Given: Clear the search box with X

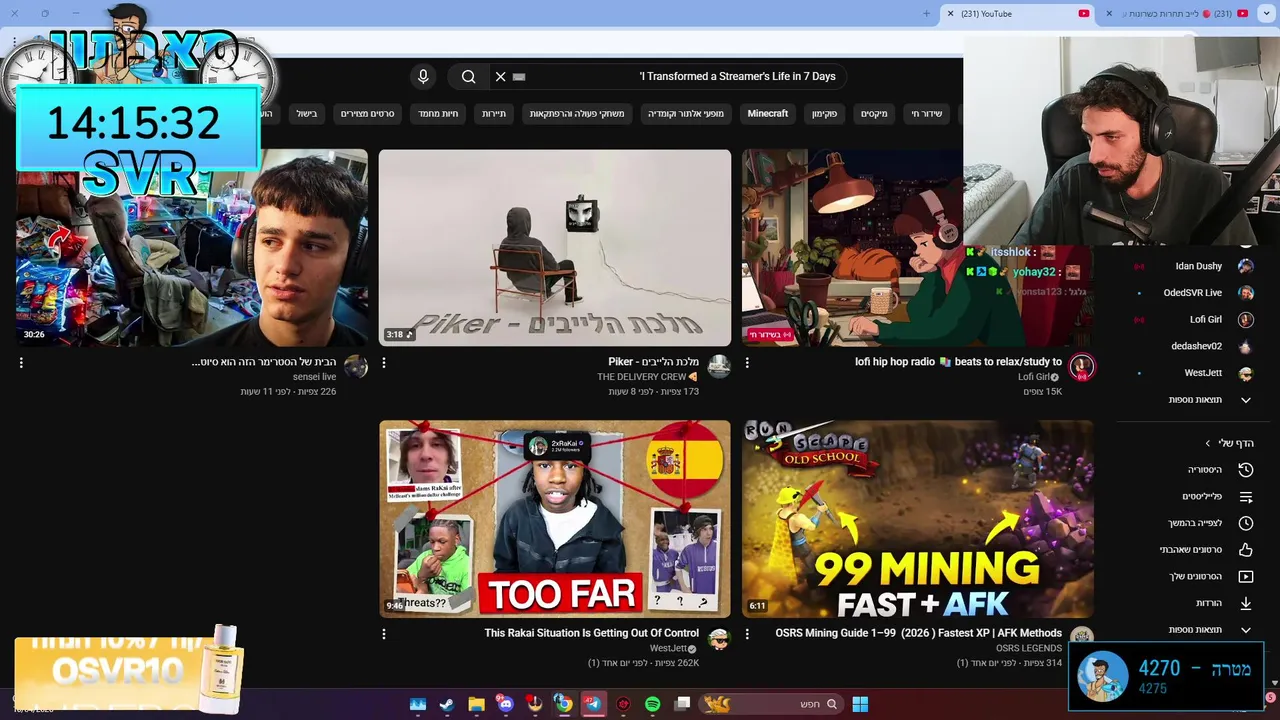Looking at the screenshot, I should 501,76.
